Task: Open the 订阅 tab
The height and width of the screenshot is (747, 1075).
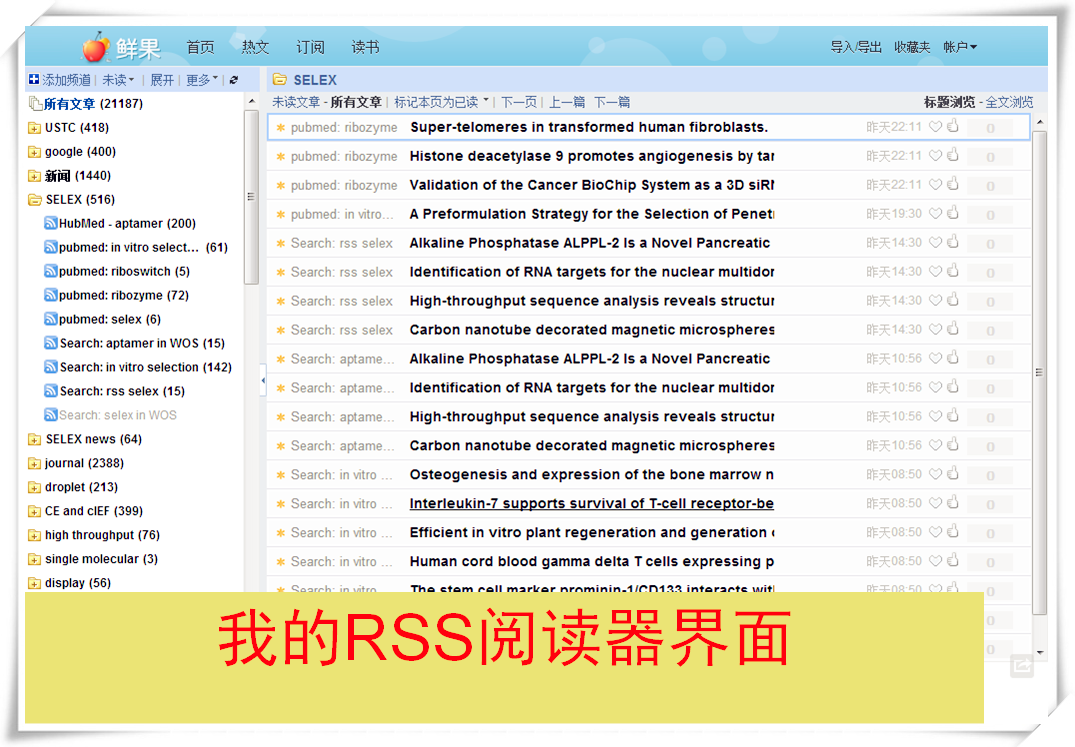Action: [x=310, y=47]
